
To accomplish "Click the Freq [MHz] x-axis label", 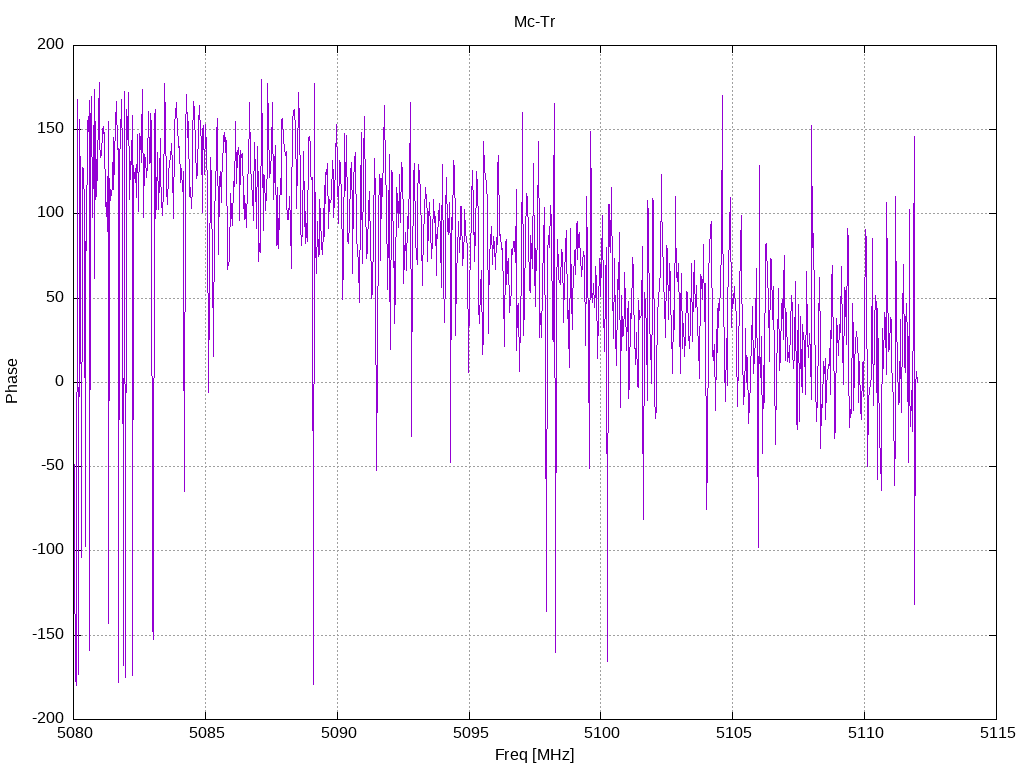I will 534,755.
